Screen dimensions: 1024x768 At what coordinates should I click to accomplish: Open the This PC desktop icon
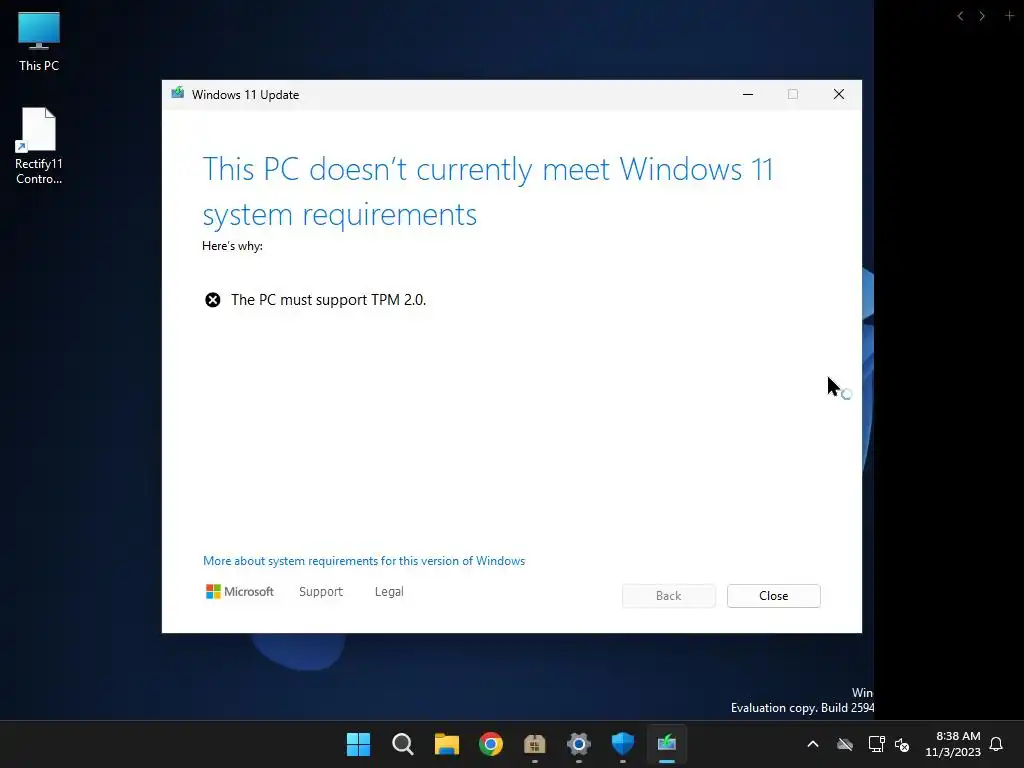(39, 41)
